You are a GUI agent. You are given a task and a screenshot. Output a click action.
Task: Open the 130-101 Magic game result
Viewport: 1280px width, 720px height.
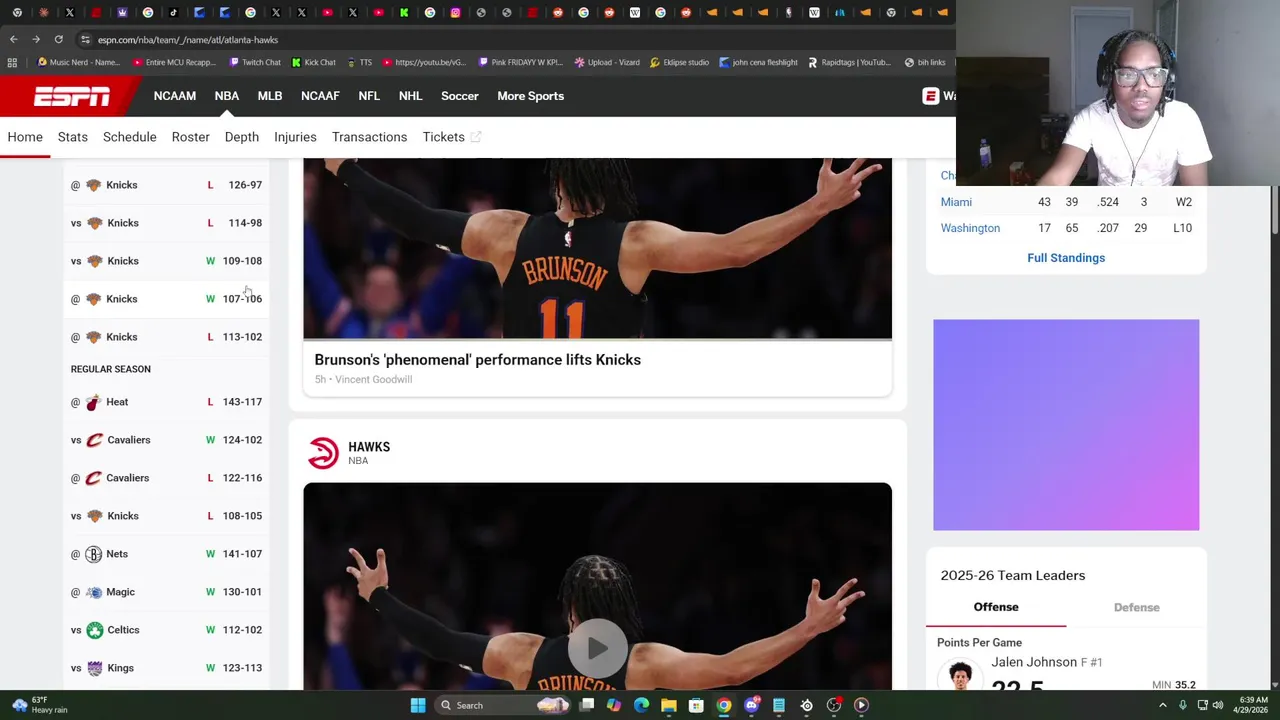click(242, 592)
